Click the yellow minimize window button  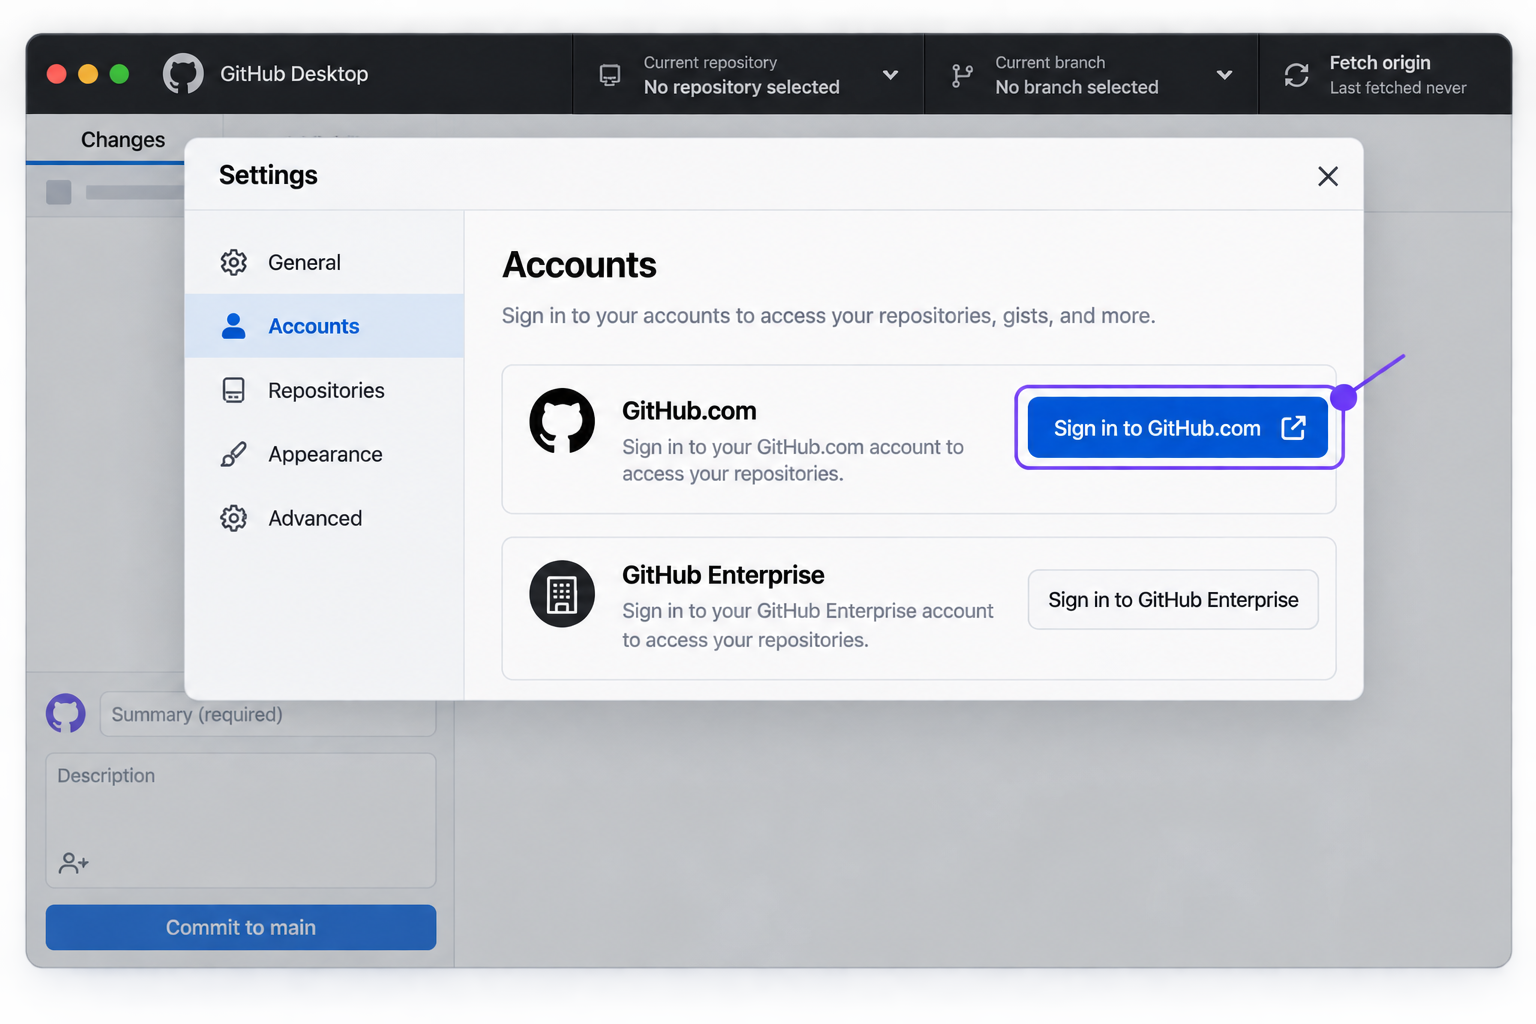tap(88, 74)
